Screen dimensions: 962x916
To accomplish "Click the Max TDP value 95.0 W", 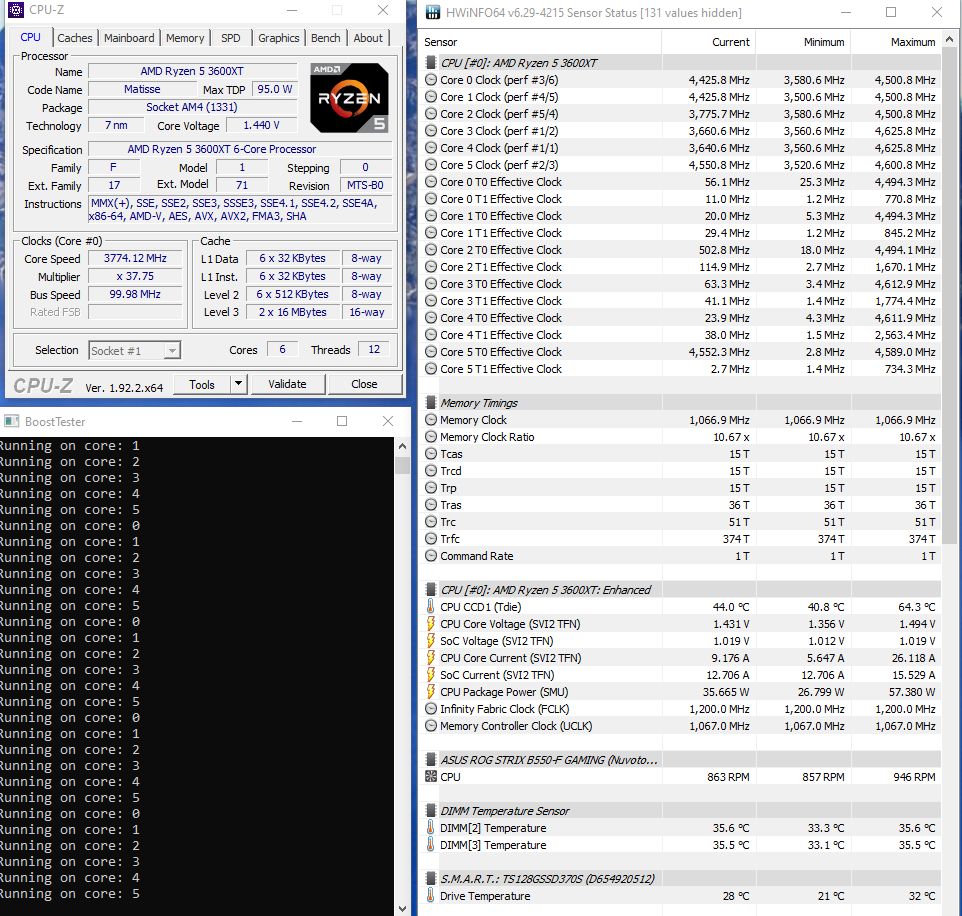I will pyautogui.click(x=275, y=89).
